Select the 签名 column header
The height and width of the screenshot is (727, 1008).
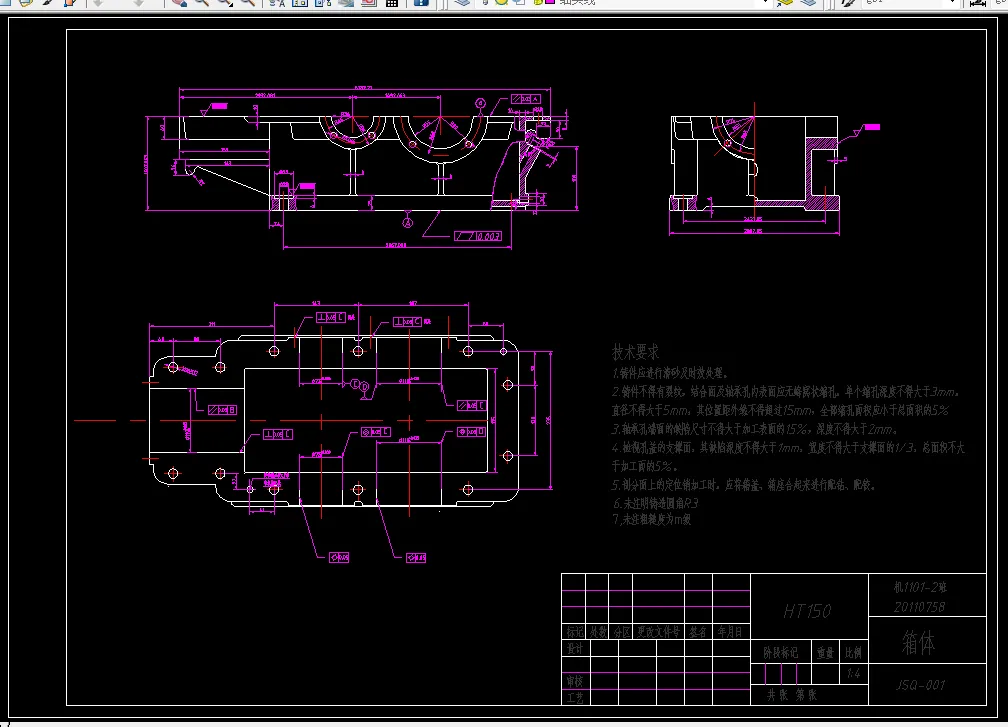(x=698, y=632)
